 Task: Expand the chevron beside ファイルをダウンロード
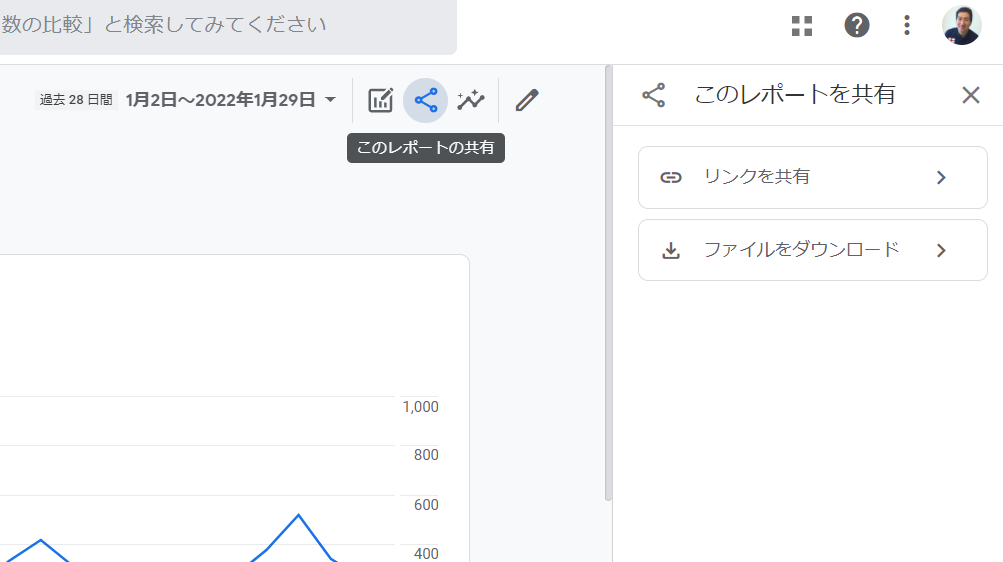pyautogui.click(x=941, y=251)
